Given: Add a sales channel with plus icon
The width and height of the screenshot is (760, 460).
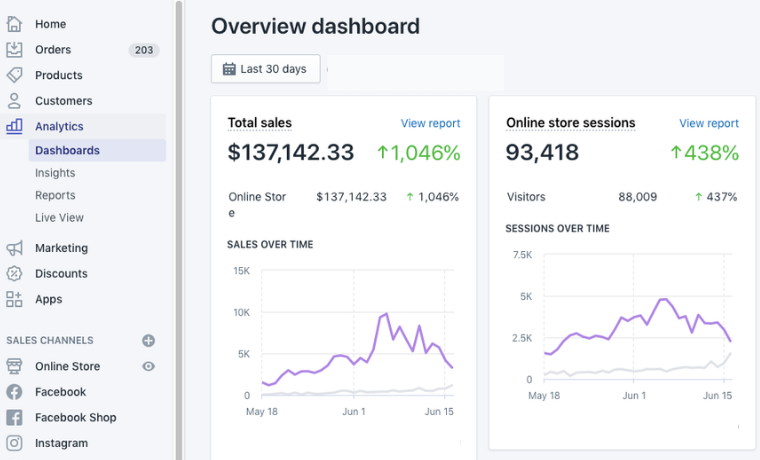Looking at the screenshot, I should click(x=149, y=341).
